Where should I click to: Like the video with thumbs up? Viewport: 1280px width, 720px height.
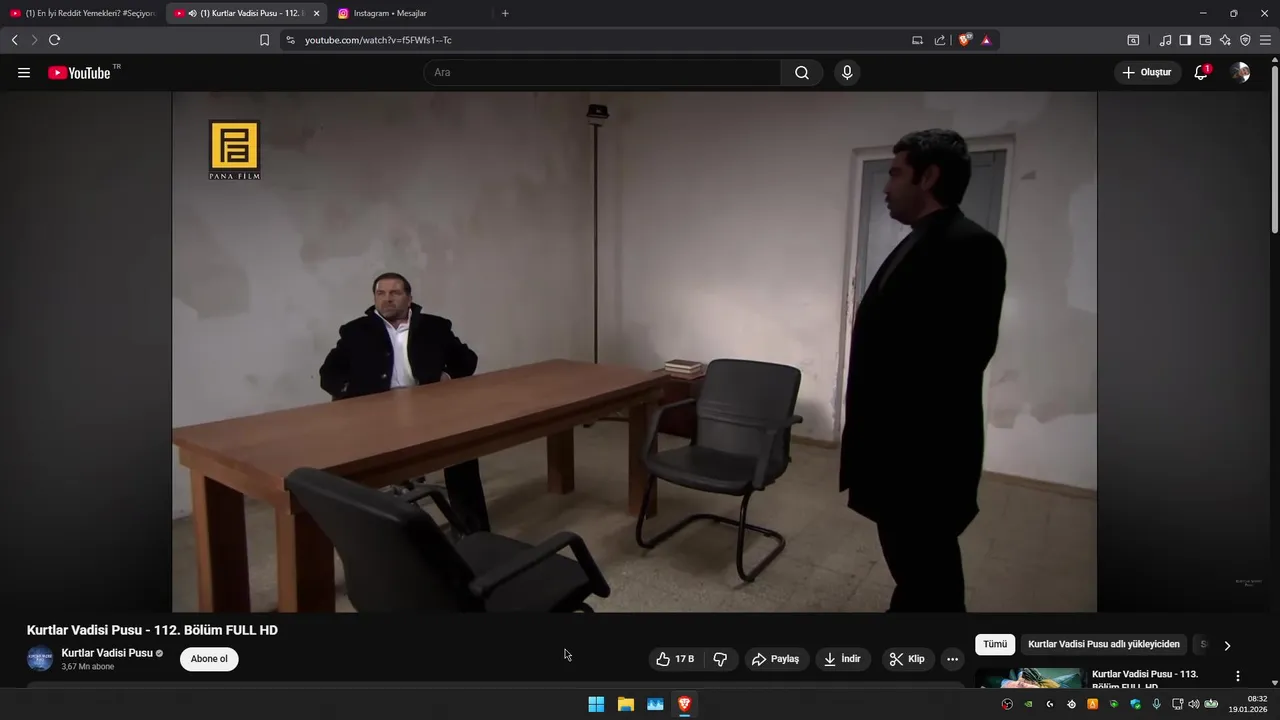pyautogui.click(x=675, y=659)
